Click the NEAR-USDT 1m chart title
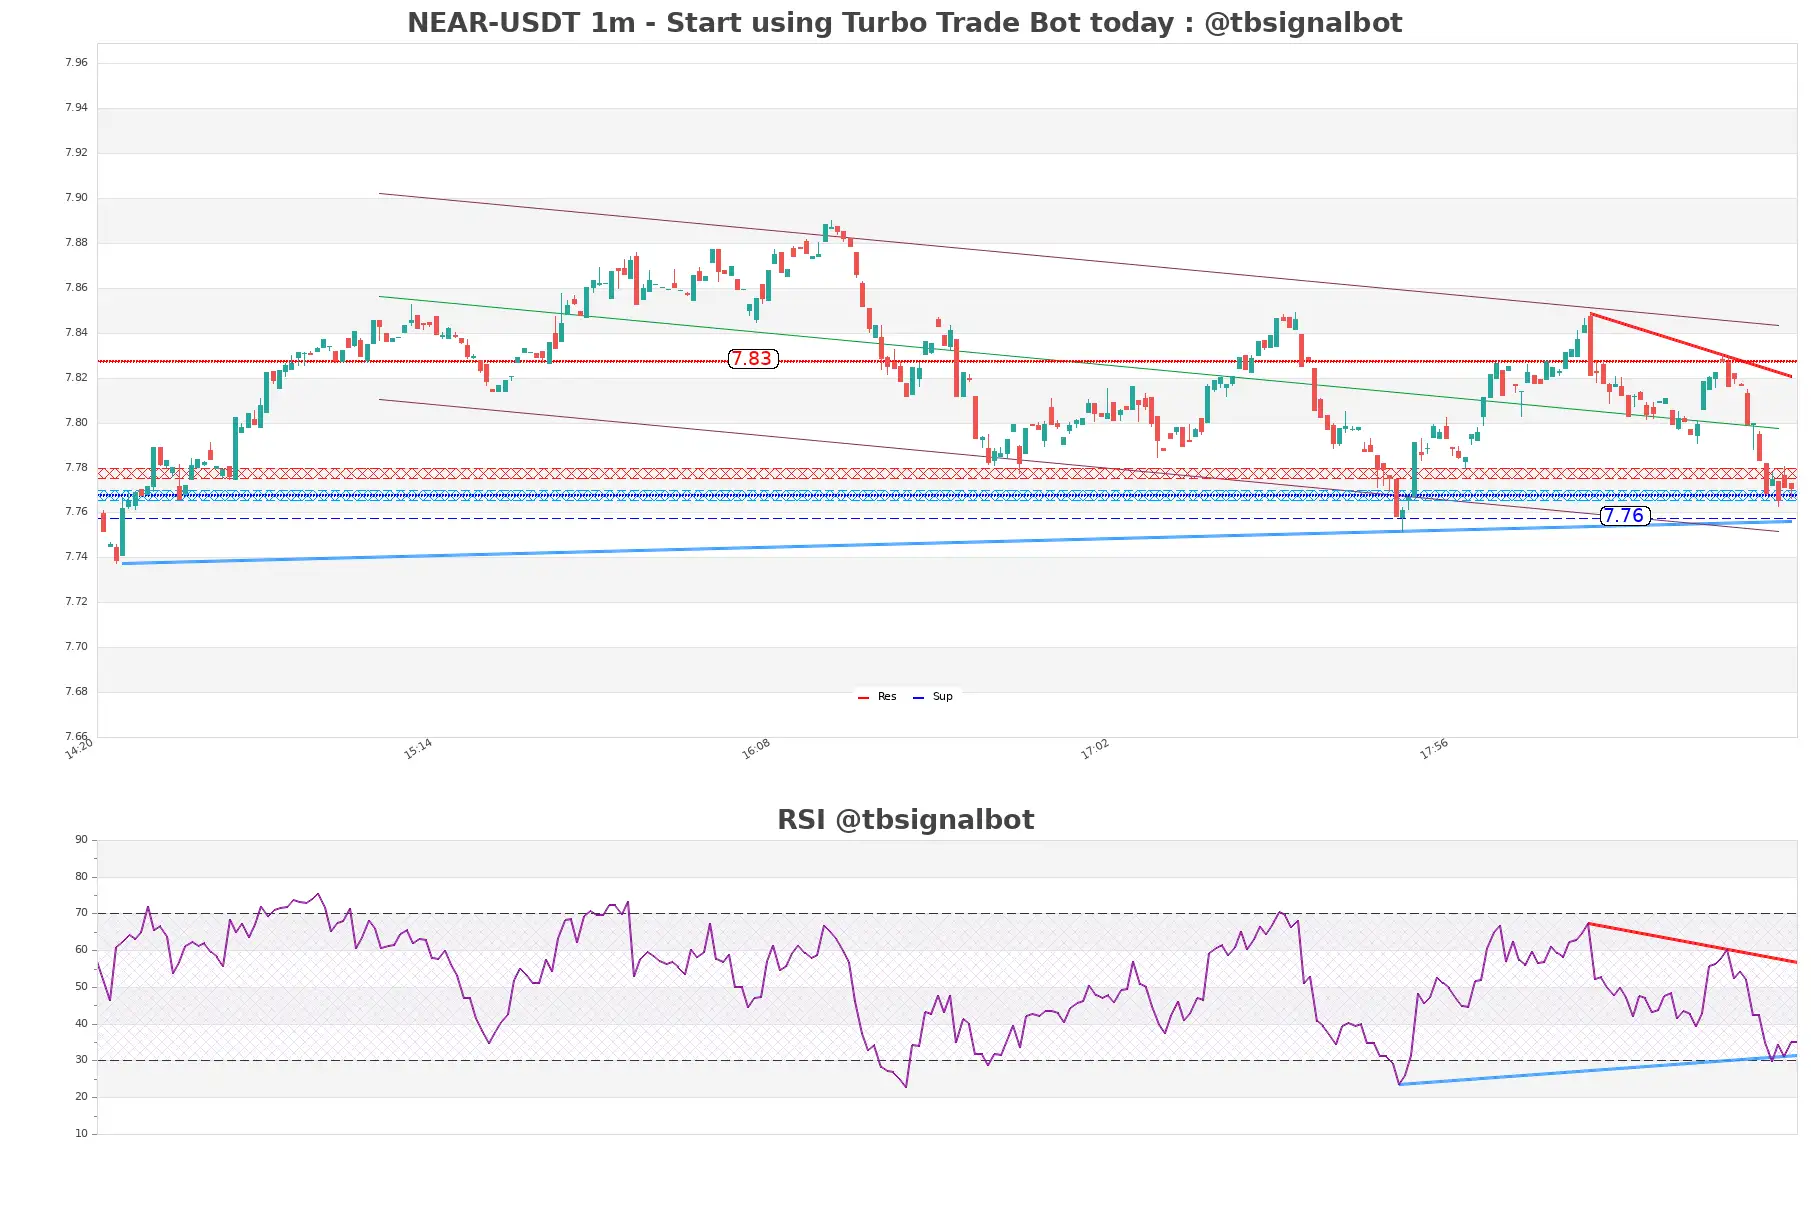The width and height of the screenshot is (1811, 1208). click(x=904, y=22)
